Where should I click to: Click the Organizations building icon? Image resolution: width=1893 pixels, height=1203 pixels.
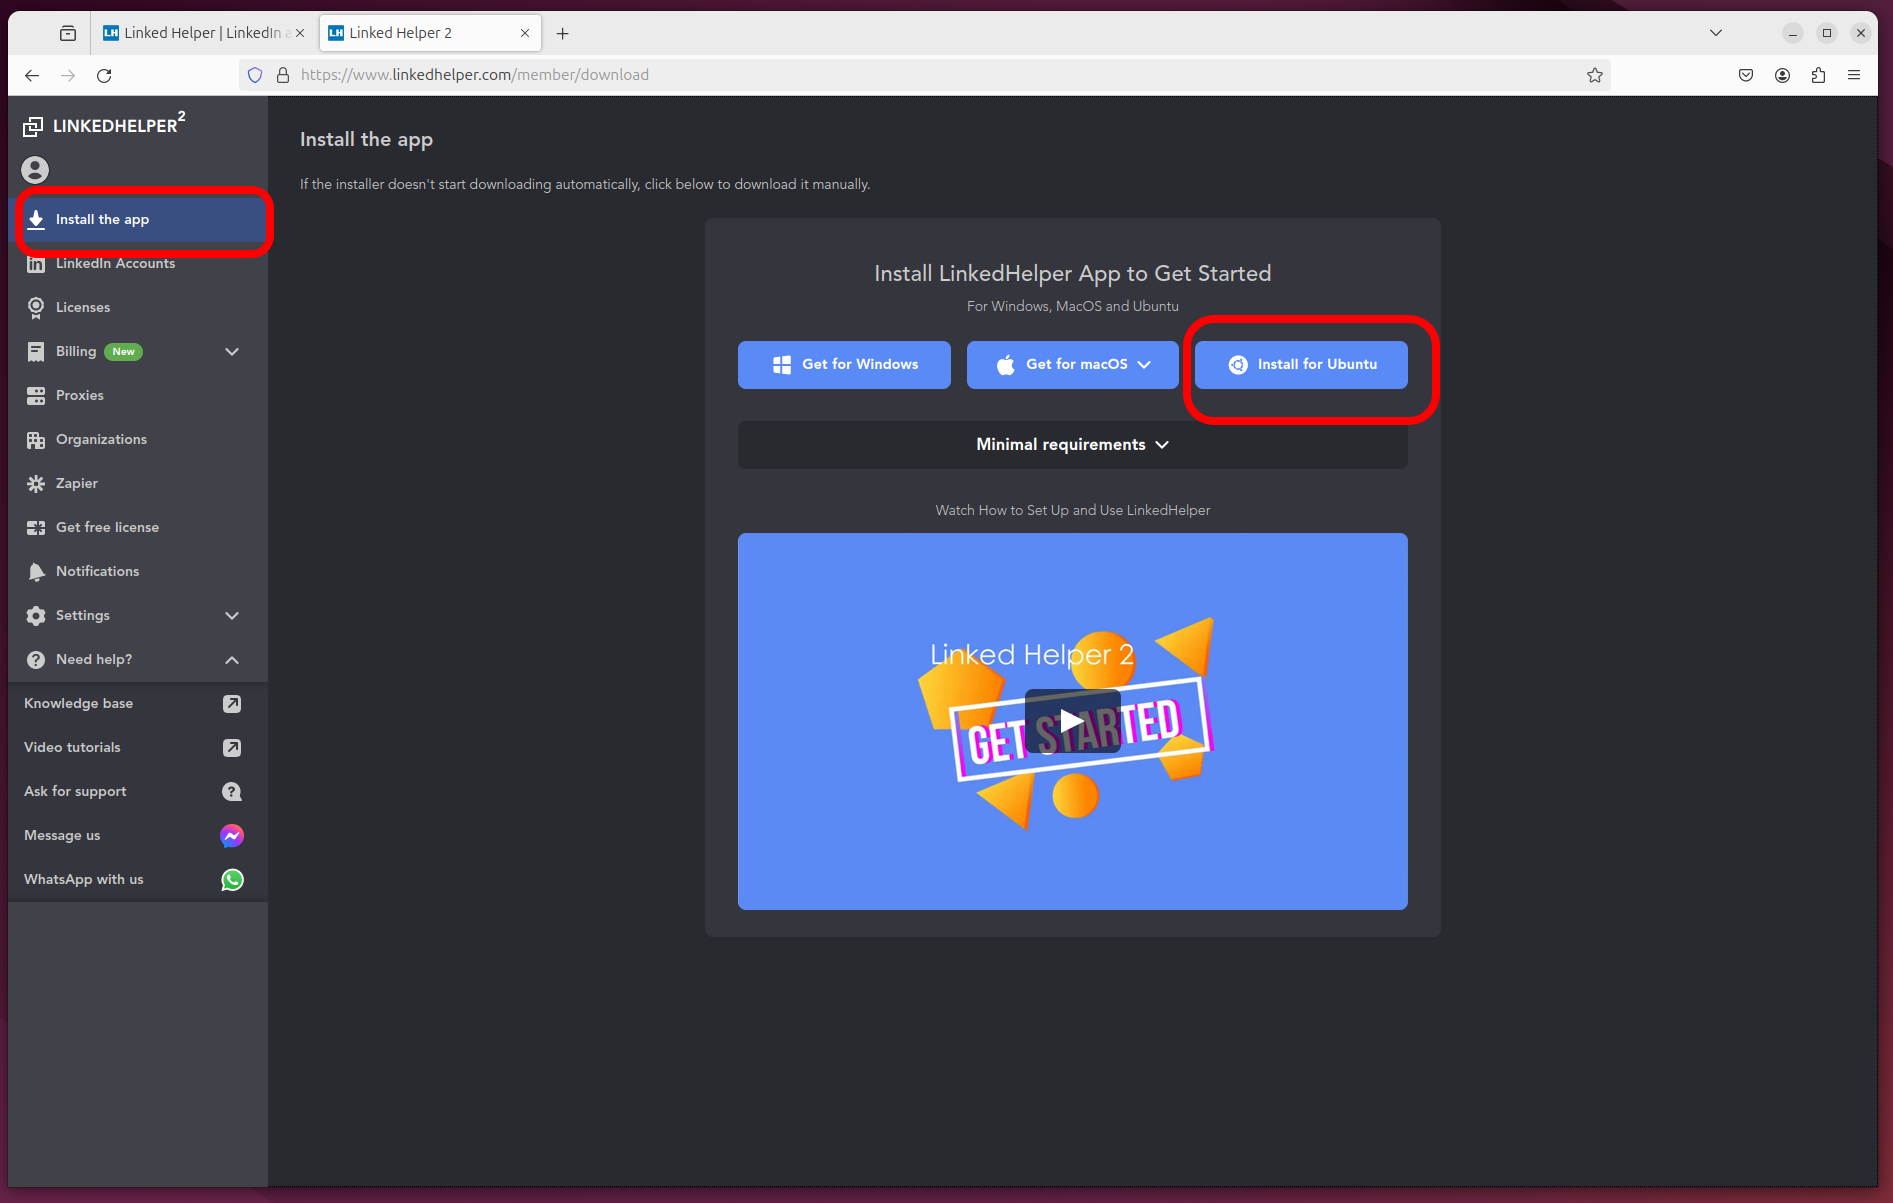pyautogui.click(x=36, y=440)
